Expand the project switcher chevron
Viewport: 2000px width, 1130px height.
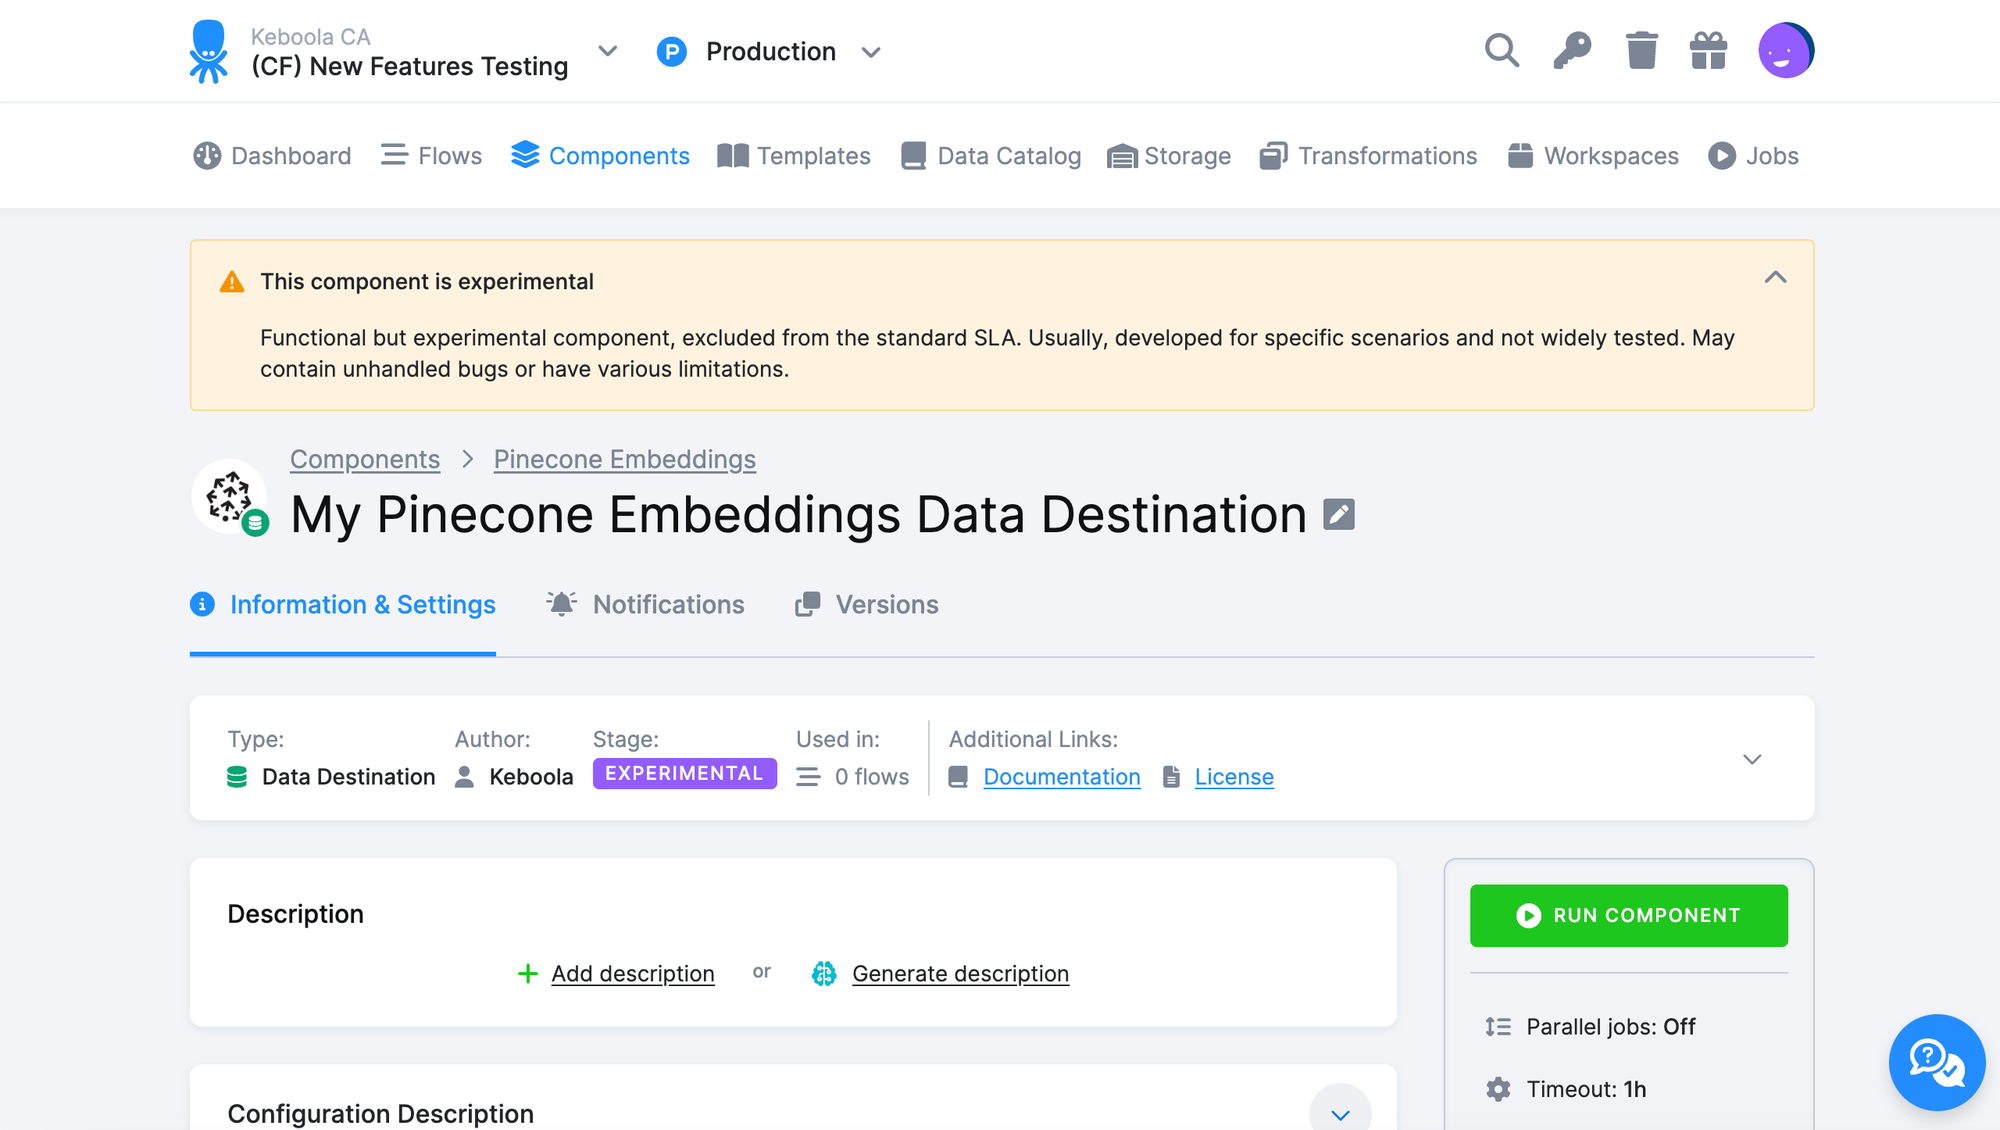[x=607, y=51]
